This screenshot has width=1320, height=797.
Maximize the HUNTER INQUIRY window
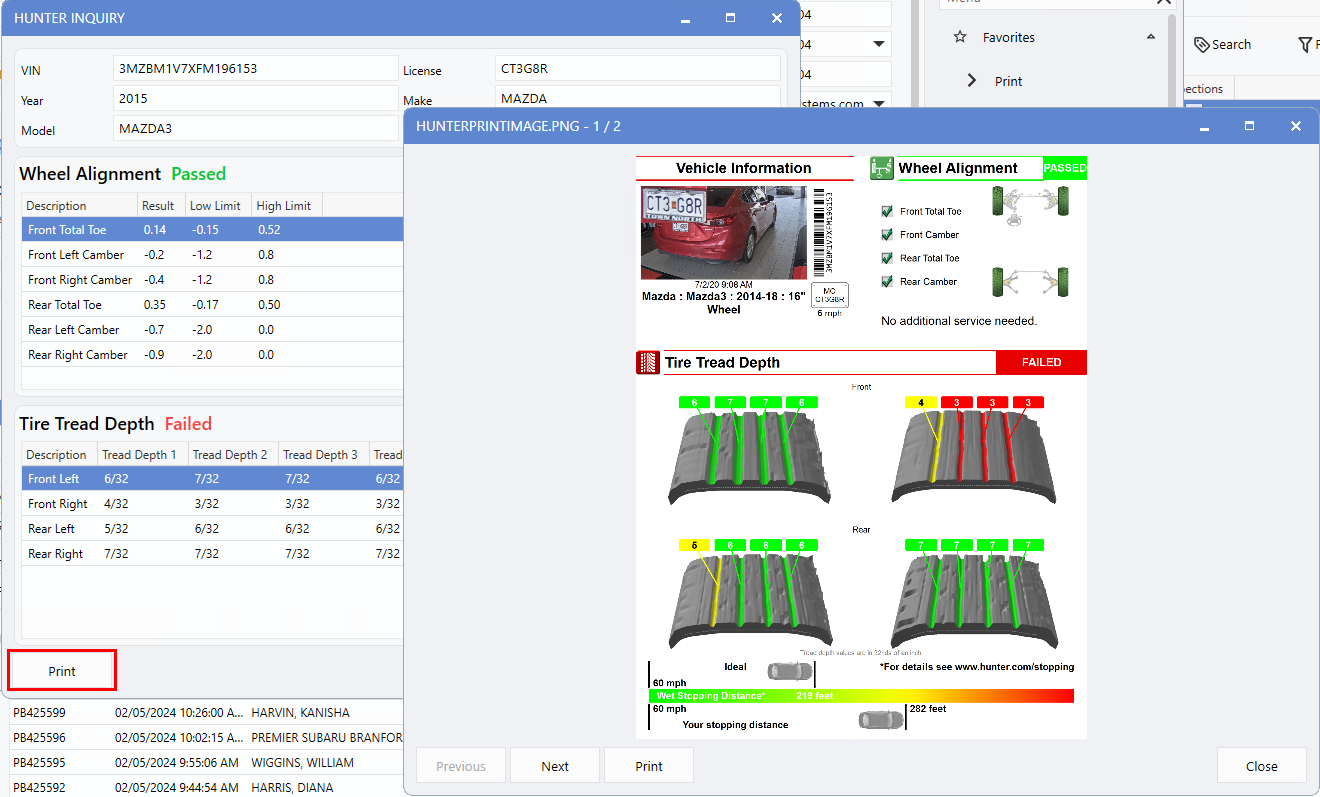tap(731, 18)
